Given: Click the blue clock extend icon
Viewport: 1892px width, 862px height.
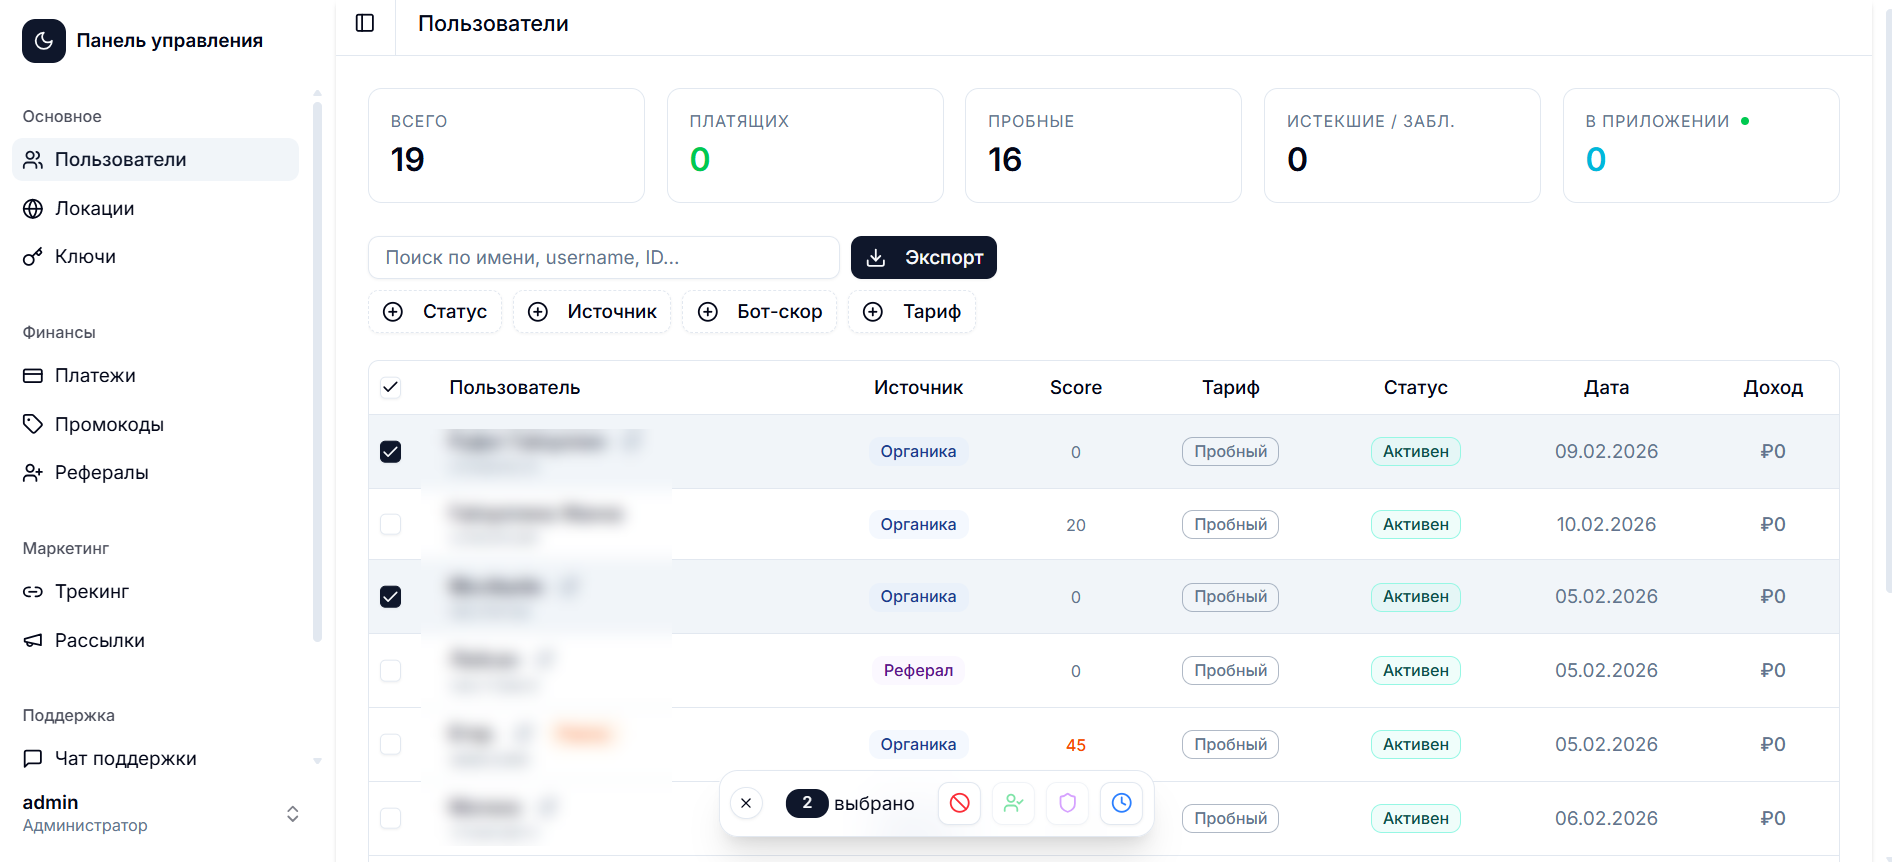Looking at the screenshot, I should 1121,803.
